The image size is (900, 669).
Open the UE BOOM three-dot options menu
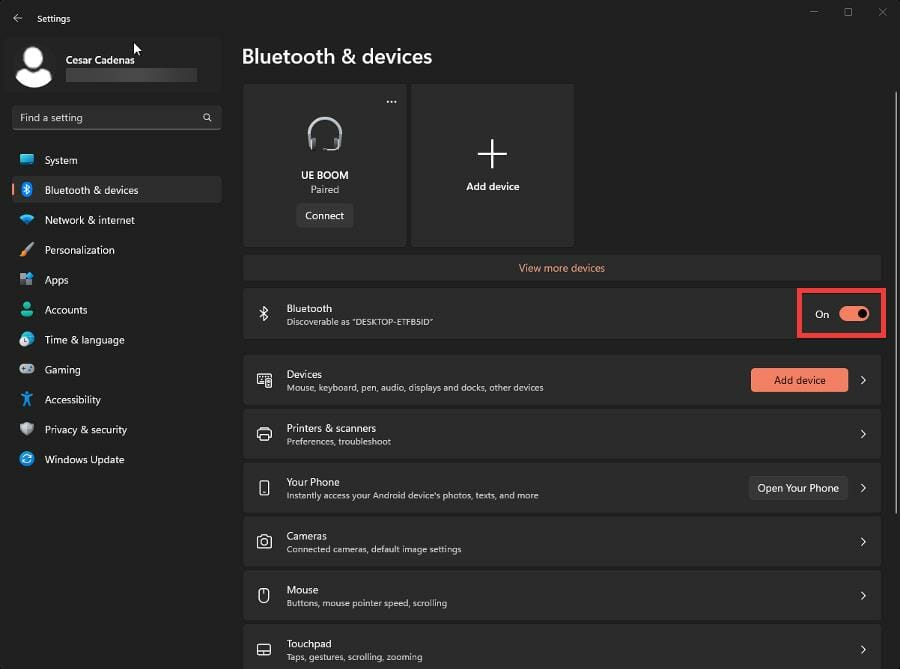pos(391,102)
